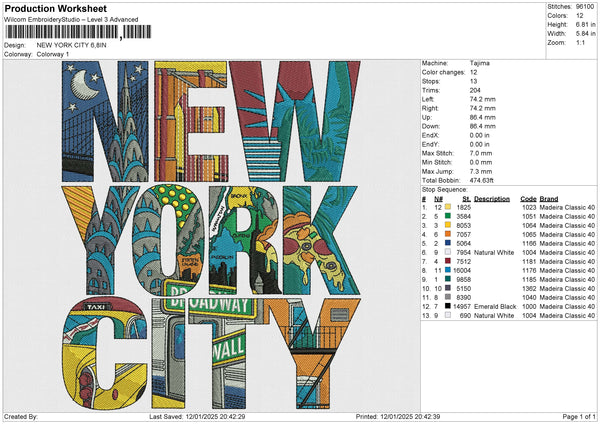
Task: Select the light blue swatch code 1176
Action: click(x=447, y=270)
